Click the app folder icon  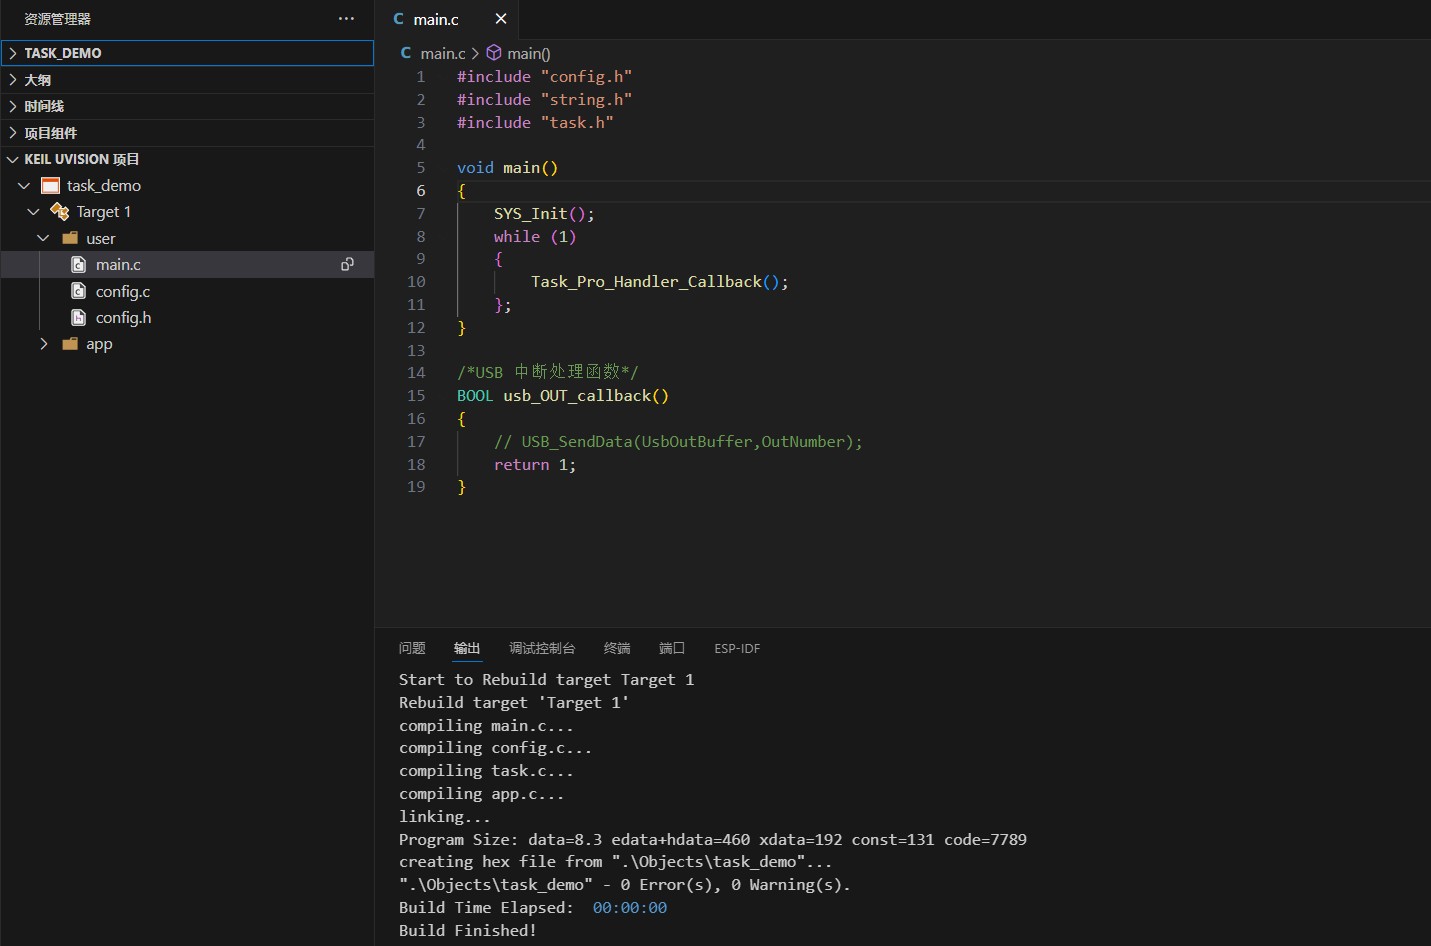(x=70, y=344)
